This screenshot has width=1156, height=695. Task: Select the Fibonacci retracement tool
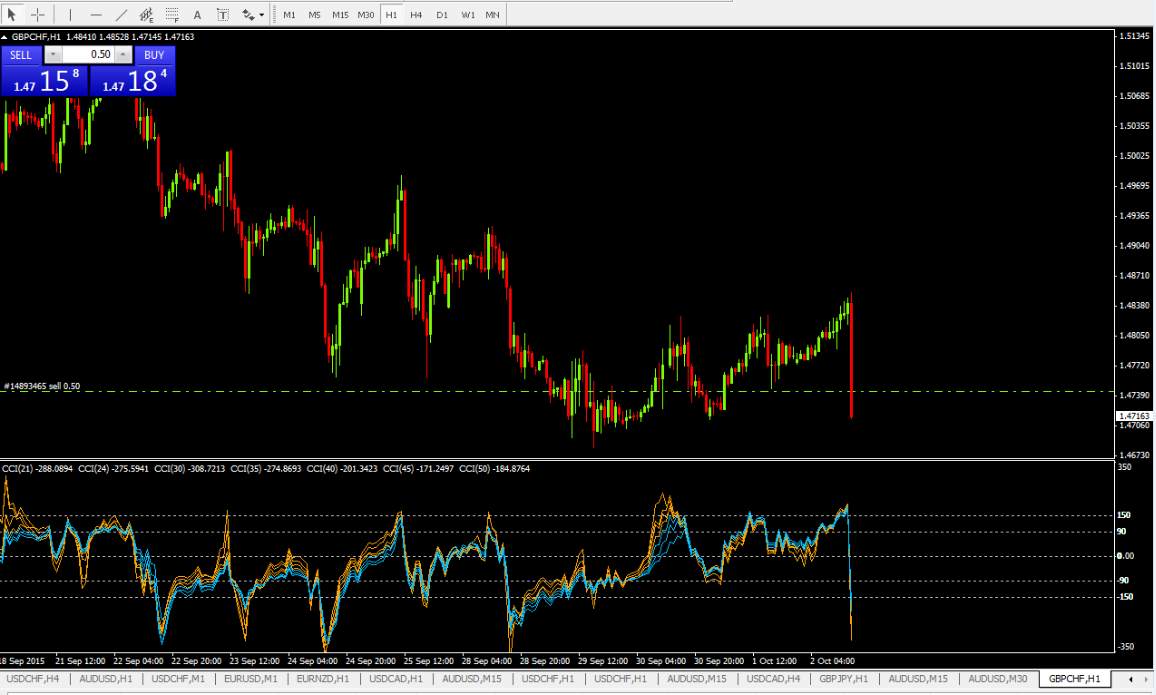point(172,14)
